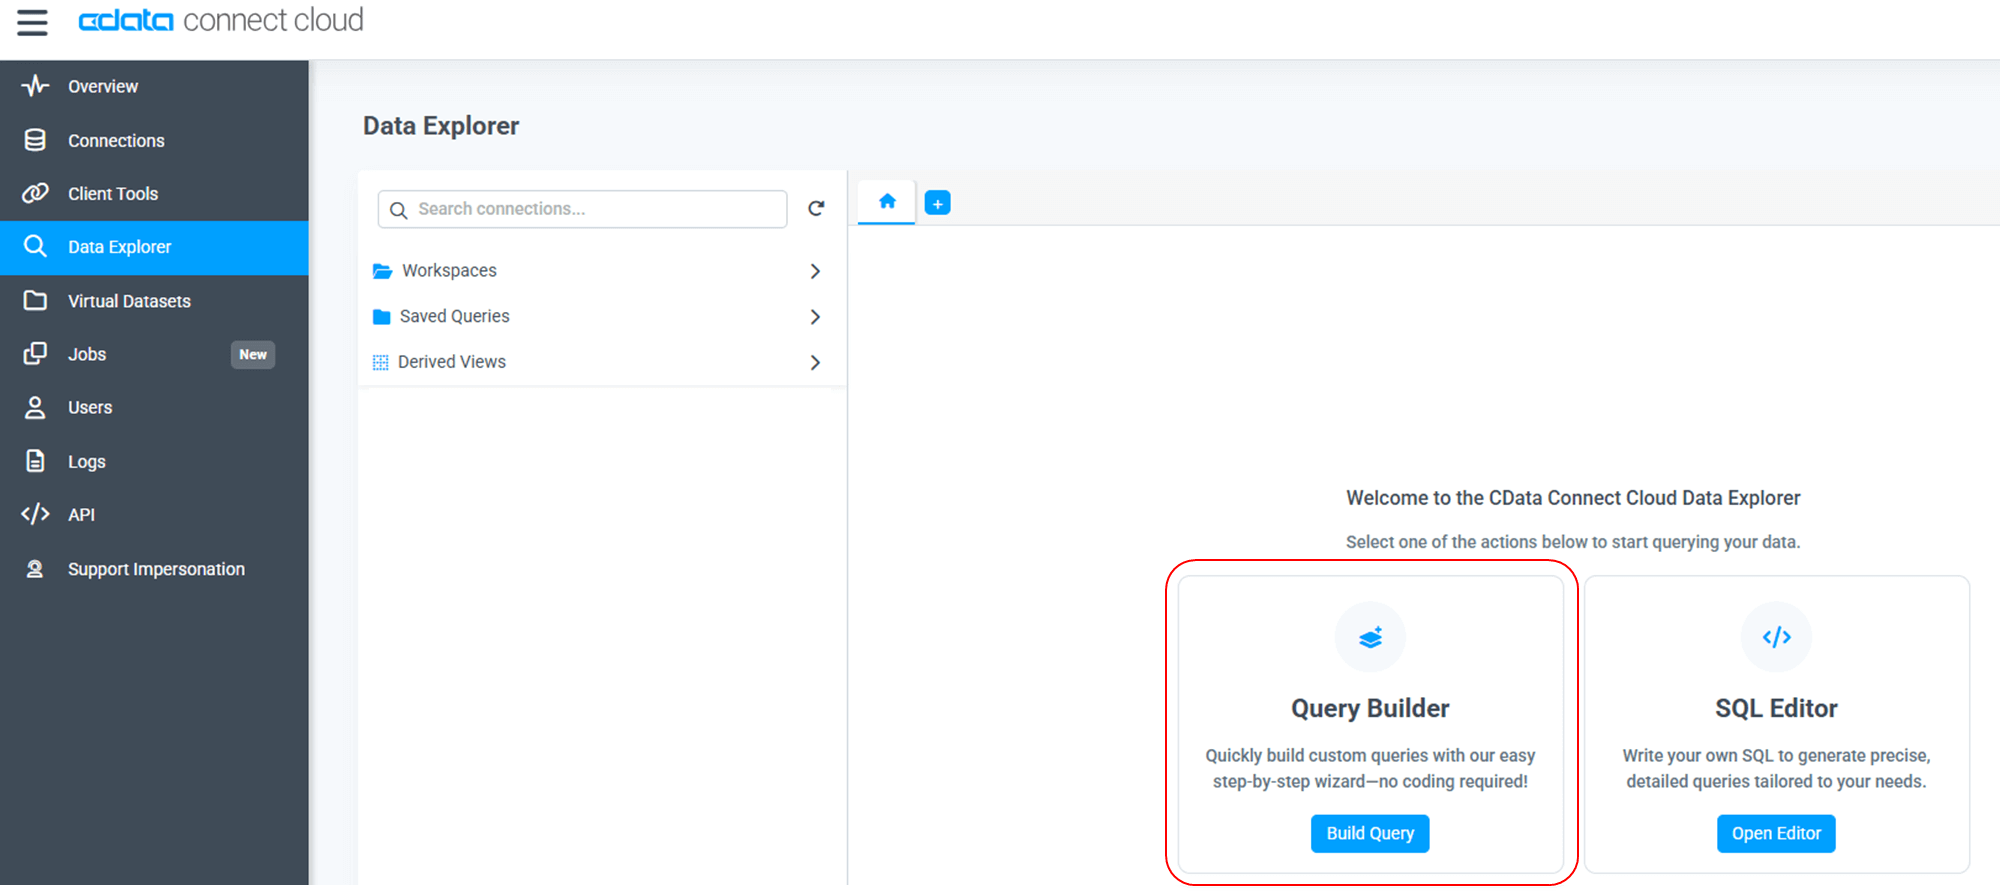Click the CData Connect Cloud logo
This screenshot has width=2000, height=895.
221,20
